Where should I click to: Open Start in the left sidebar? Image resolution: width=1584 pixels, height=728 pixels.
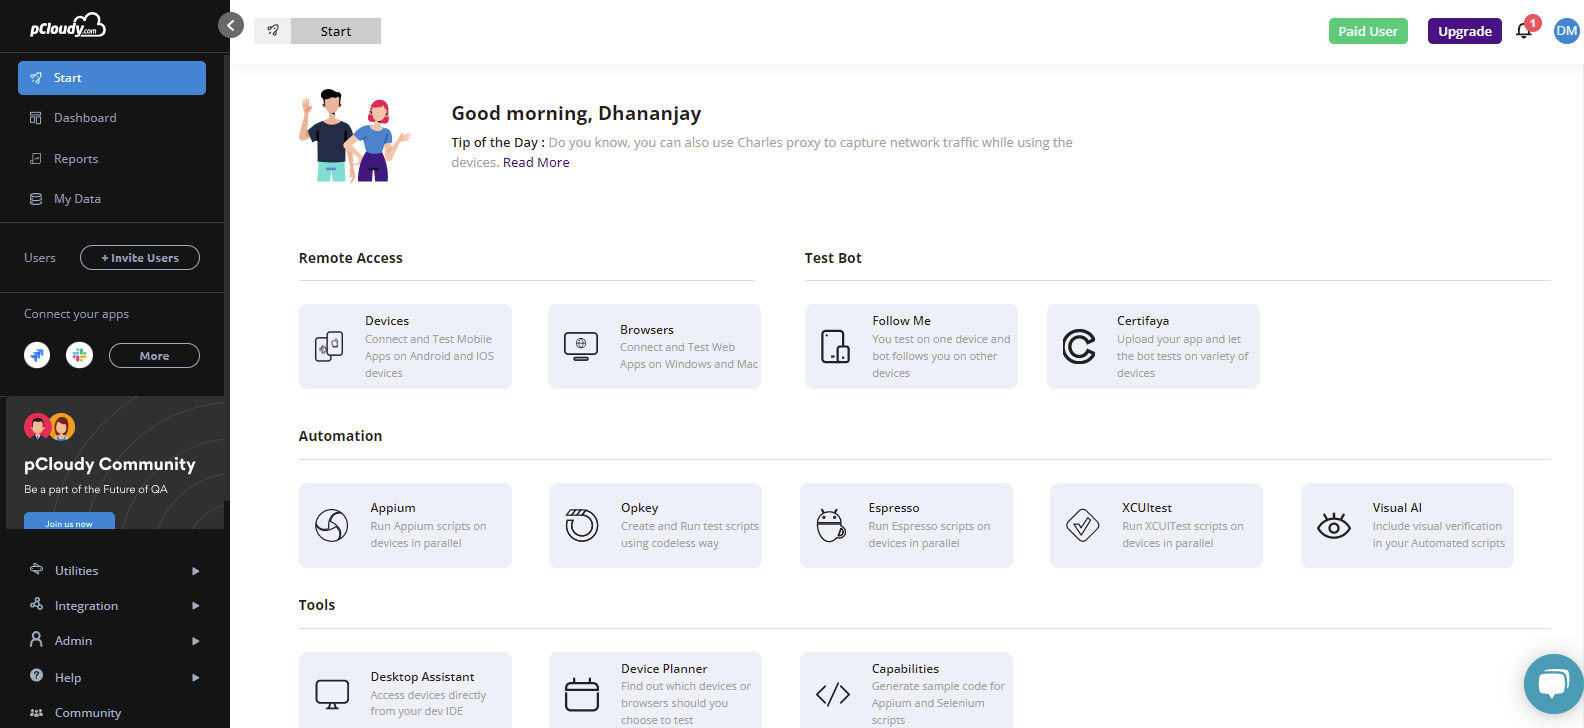click(112, 78)
